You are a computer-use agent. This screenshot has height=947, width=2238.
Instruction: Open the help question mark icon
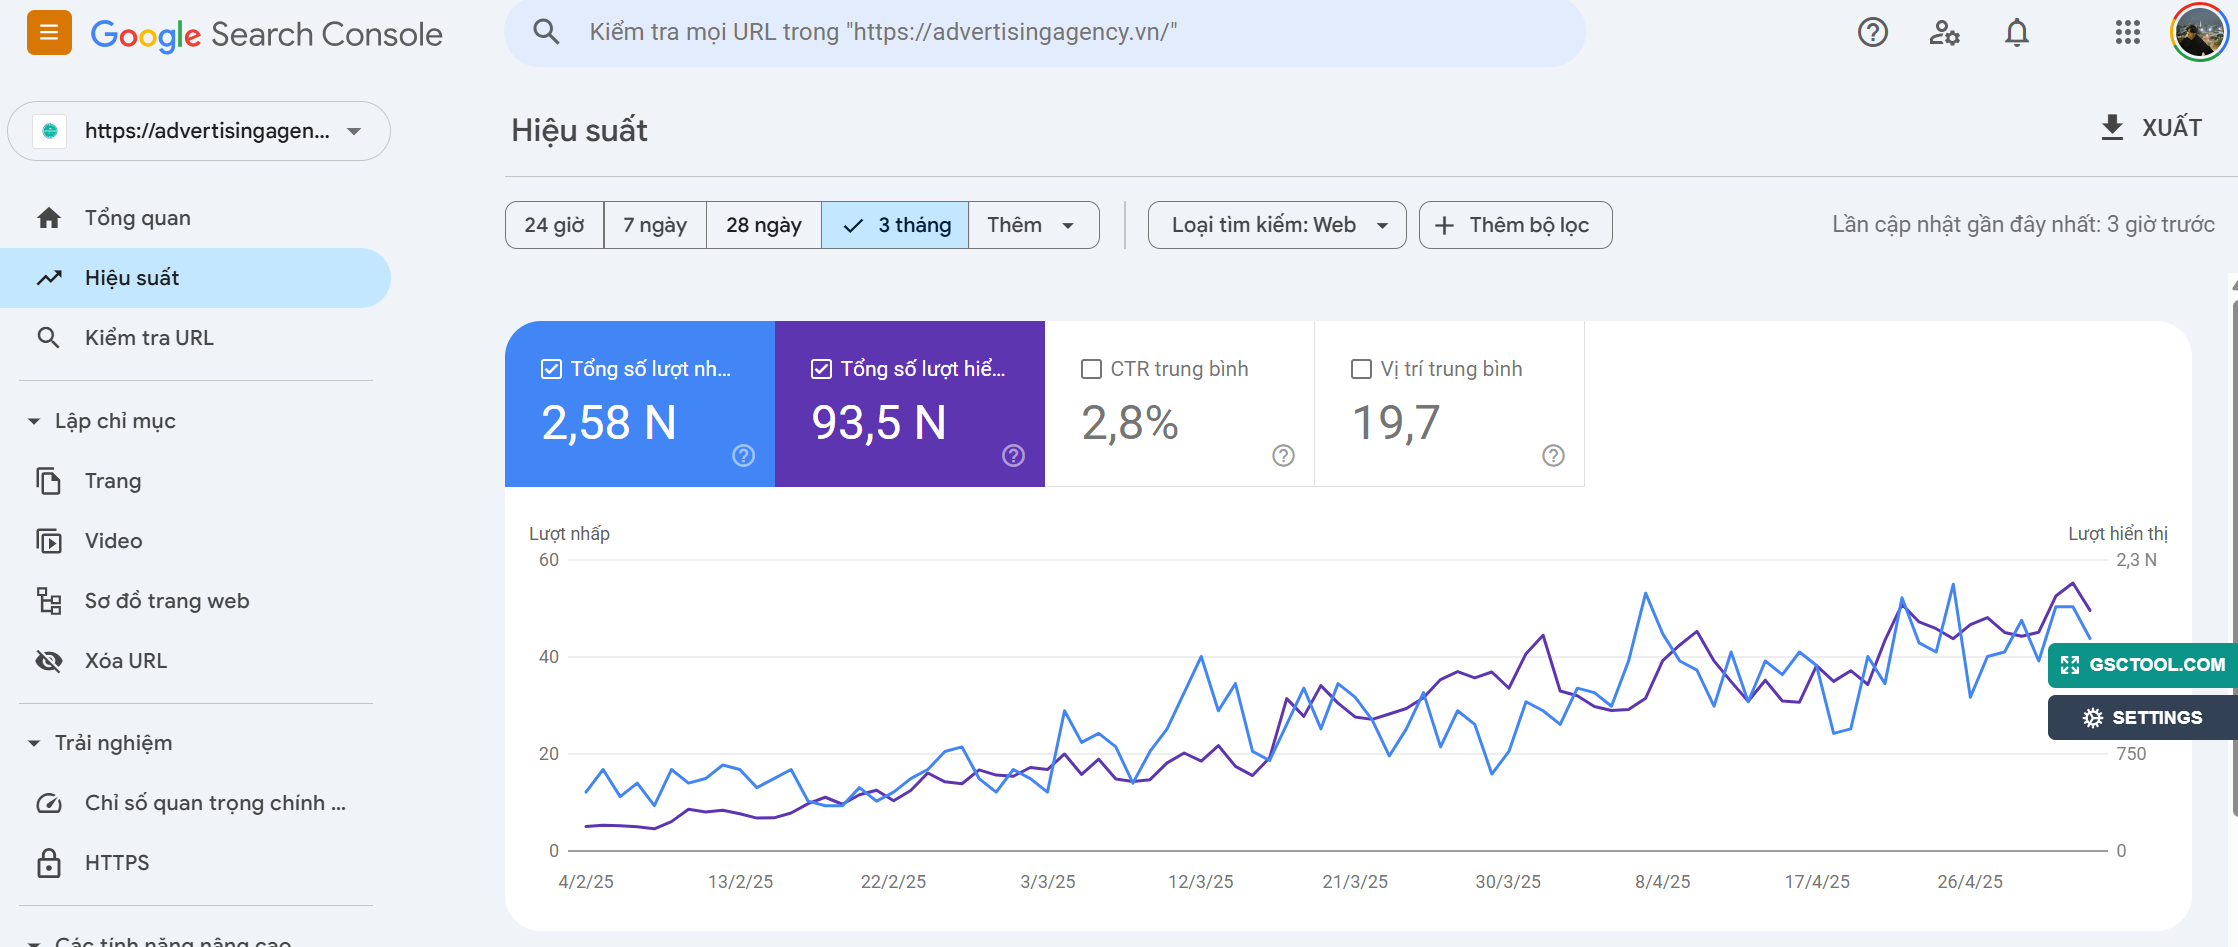pyautogui.click(x=1872, y=33)
